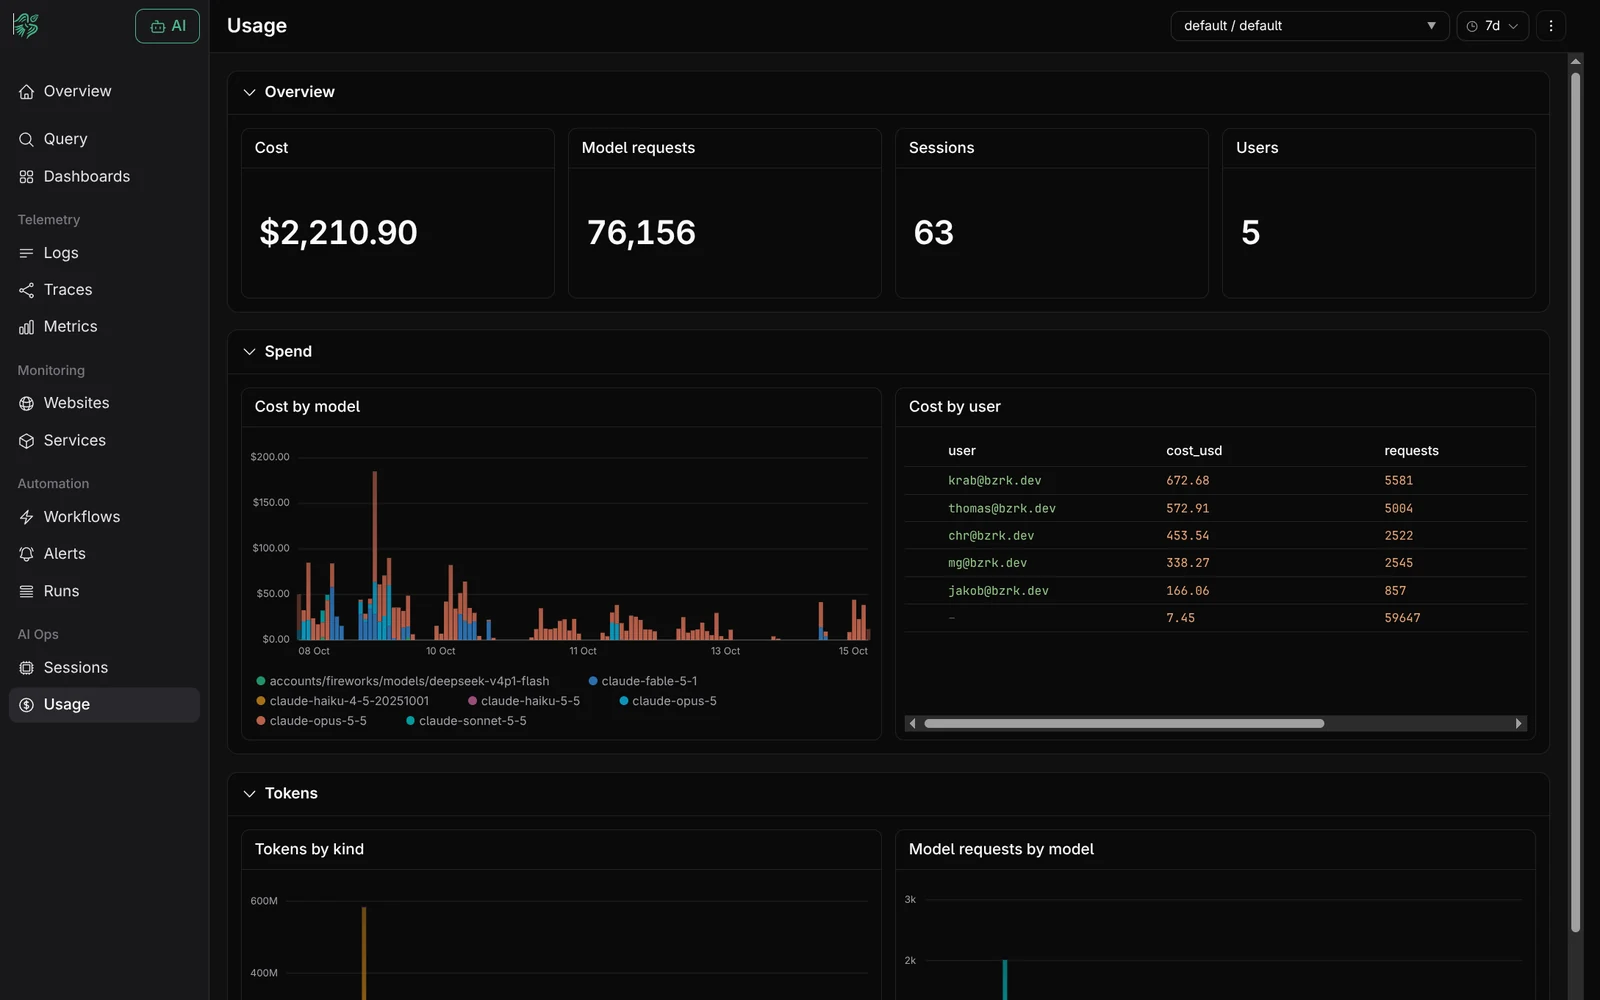Image resolution: width=1600 pixels, height=1000 pixels.
Task: Open the default / default environment dropdown
Action: (x=1310, y=26)
